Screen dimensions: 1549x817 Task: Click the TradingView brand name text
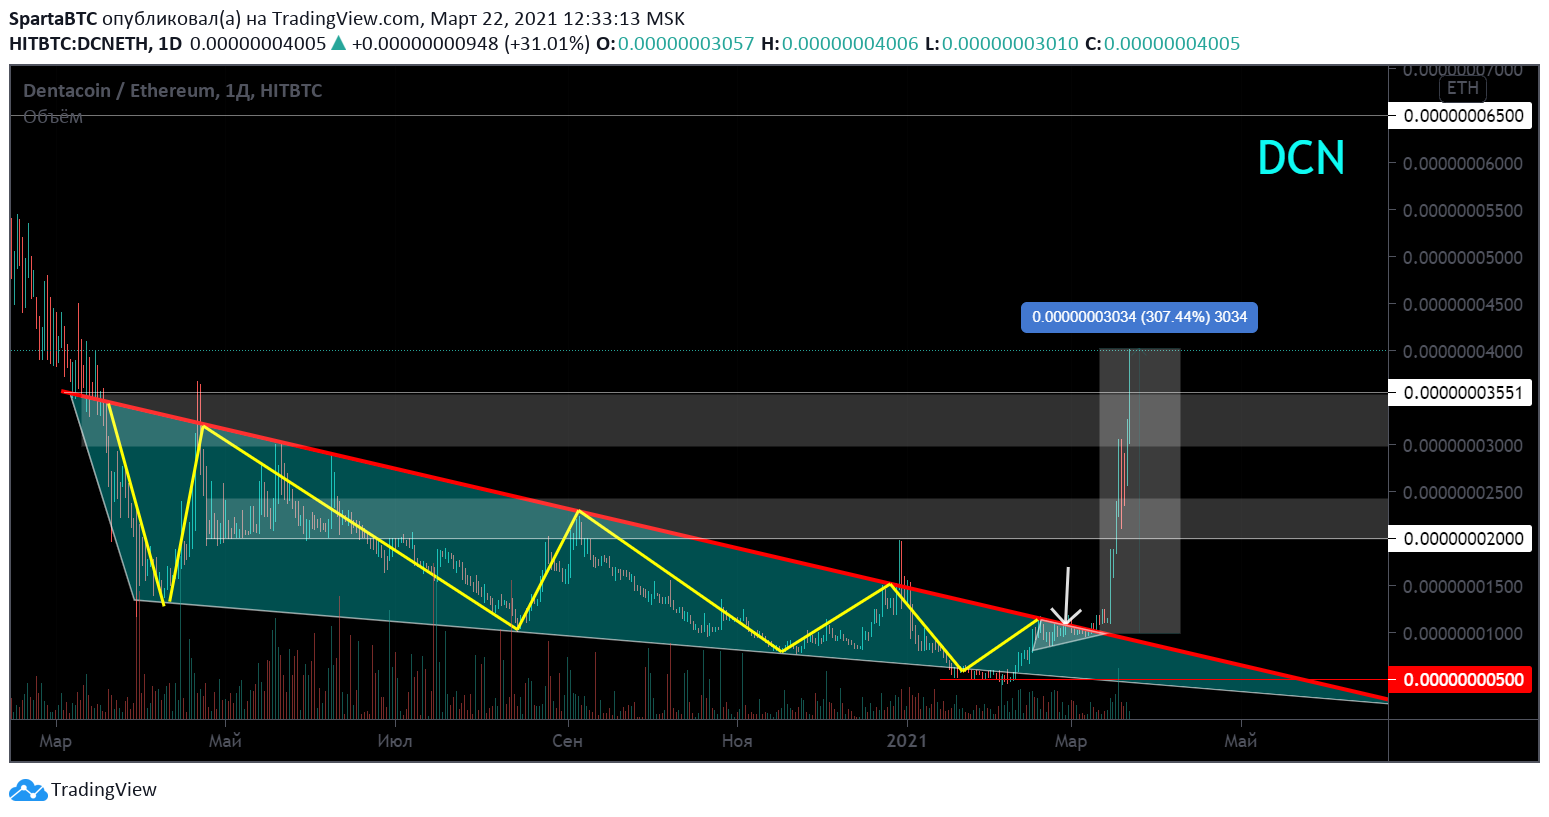(104, 790)
